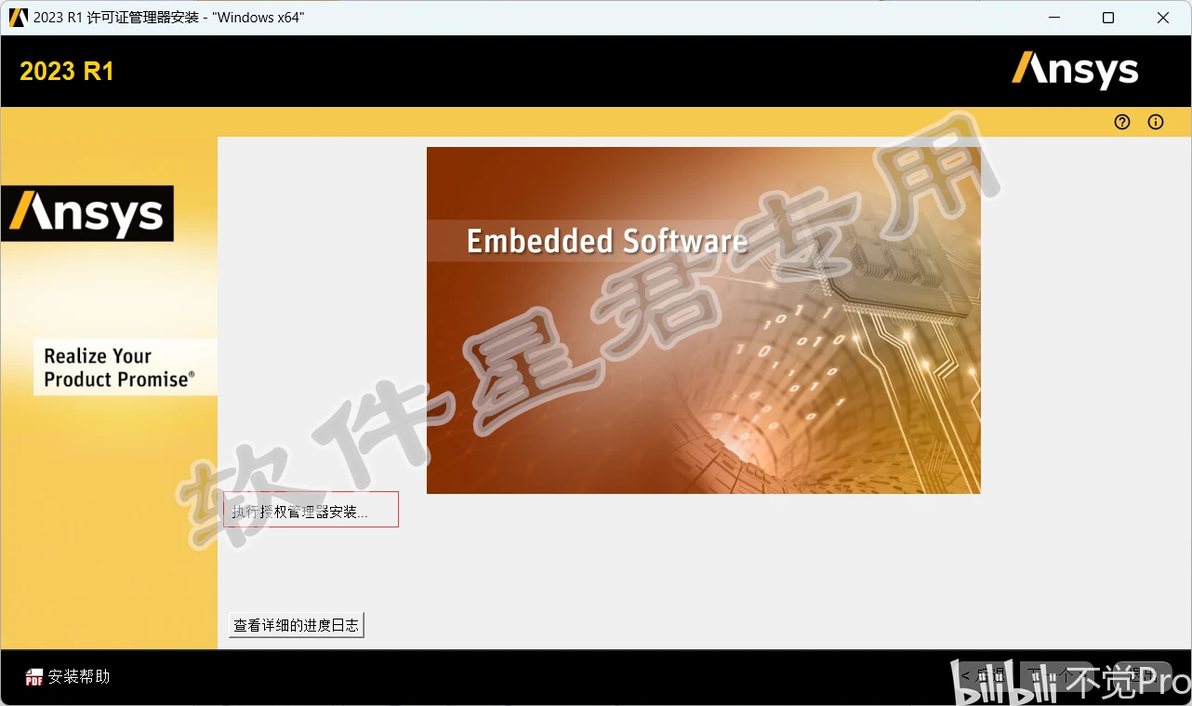Screen dimensions: 1192x706
Task: Click the 2023 R1 version label
Action: coord(67,71)
